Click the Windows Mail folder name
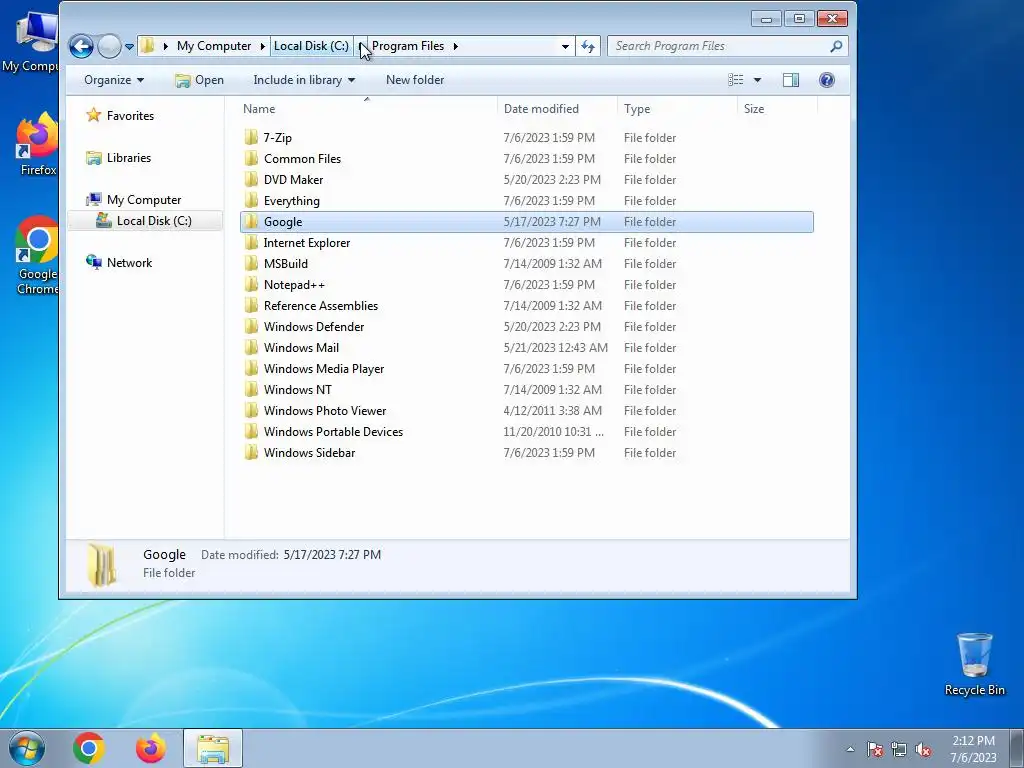Viewport: 1024px width, 768px height. coord(301,347)
